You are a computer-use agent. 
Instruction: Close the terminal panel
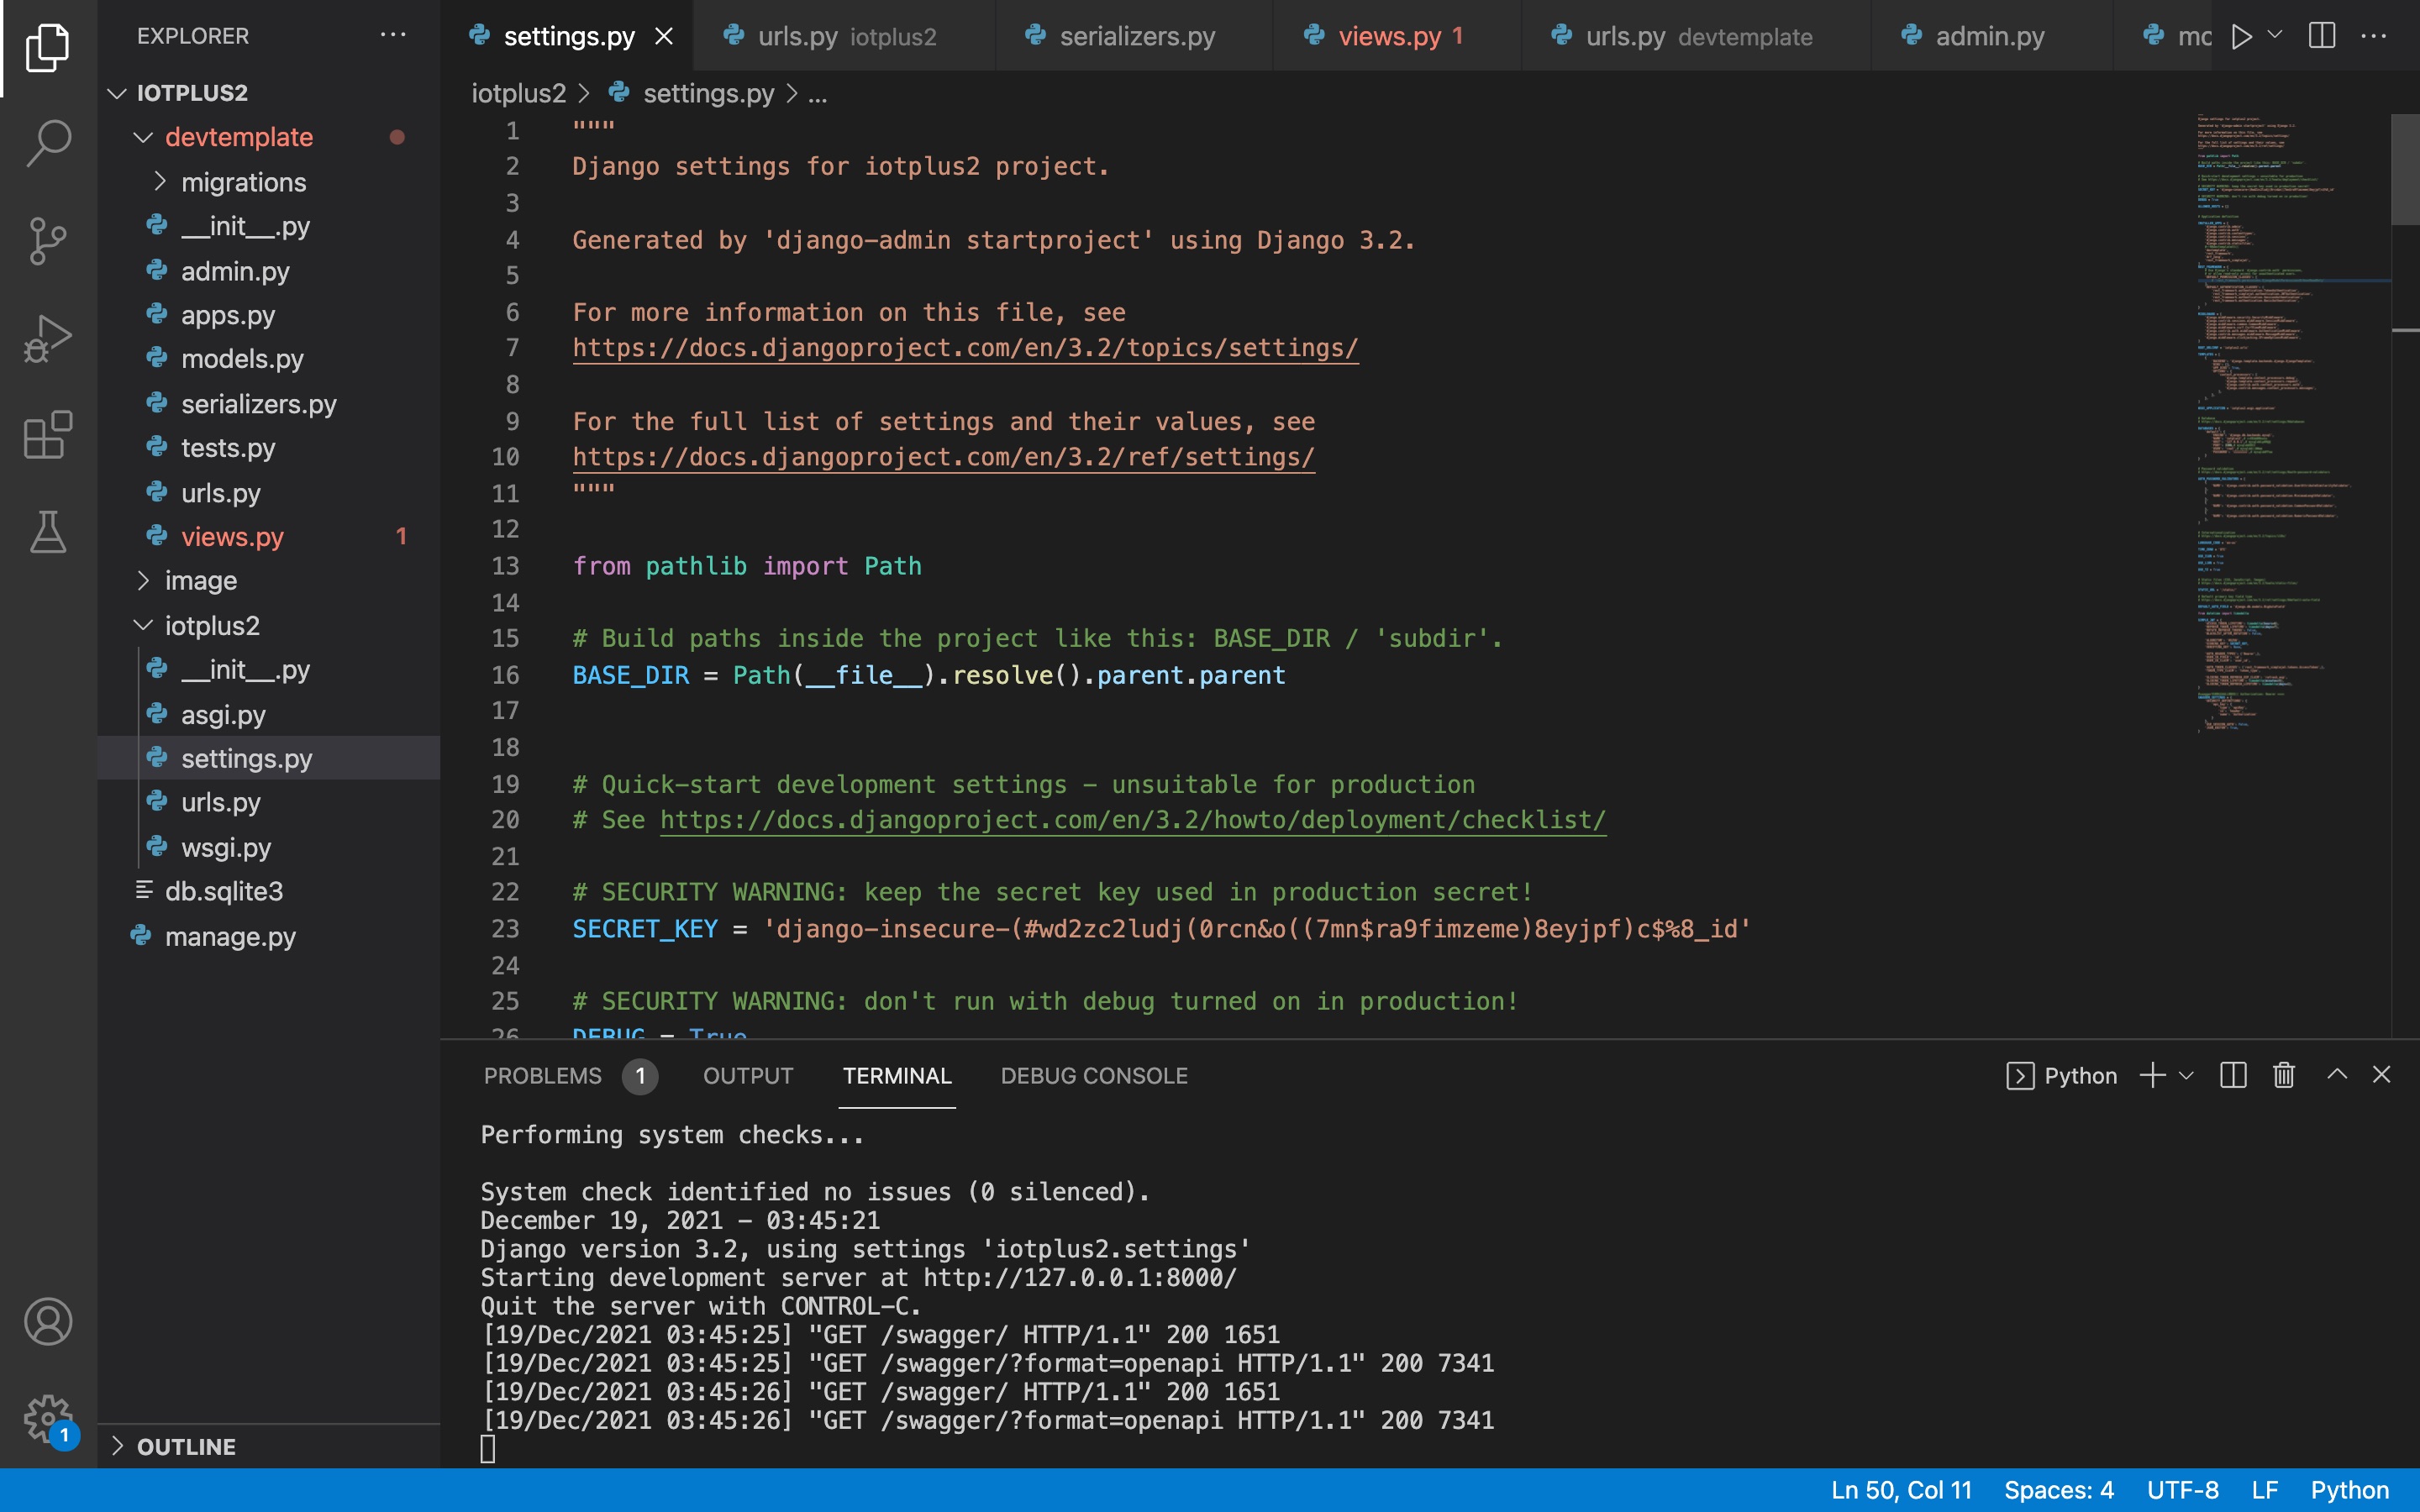2382,1074
